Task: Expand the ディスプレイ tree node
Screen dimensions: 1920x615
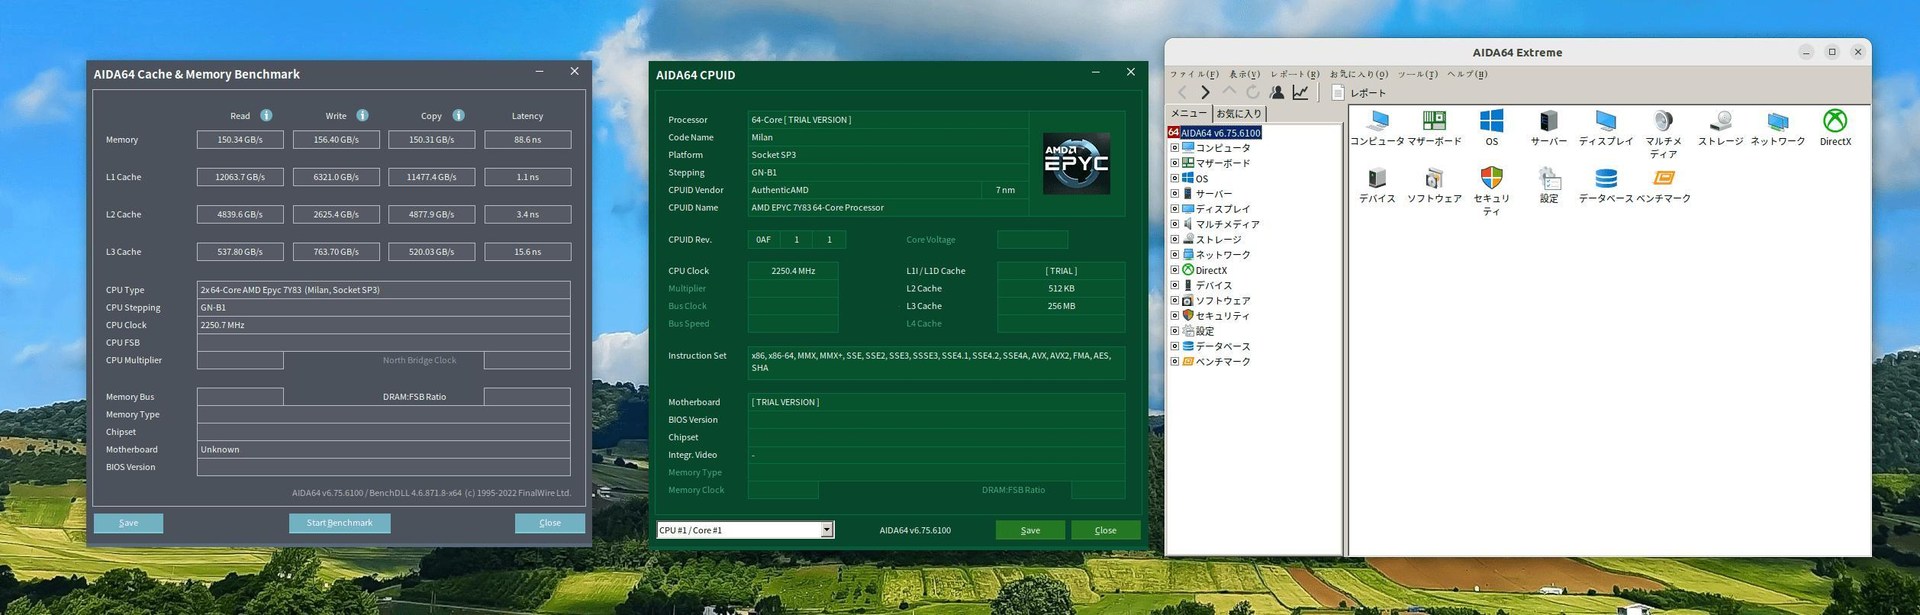Action: click(1175, 209)
